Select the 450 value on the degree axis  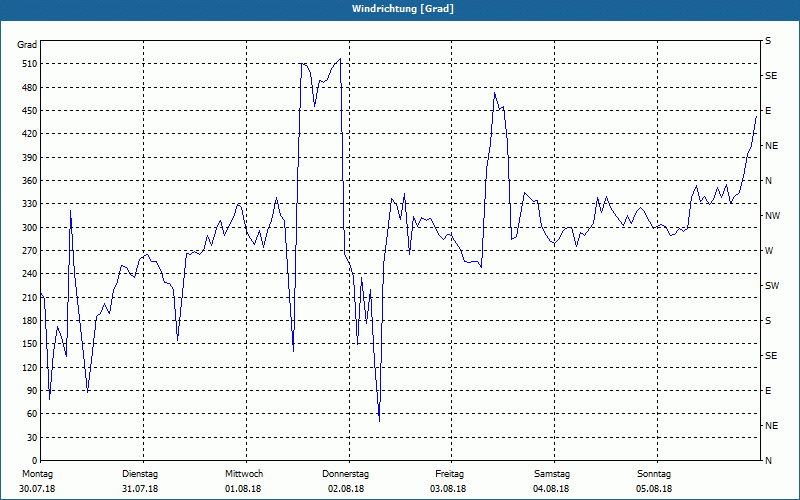30,111
